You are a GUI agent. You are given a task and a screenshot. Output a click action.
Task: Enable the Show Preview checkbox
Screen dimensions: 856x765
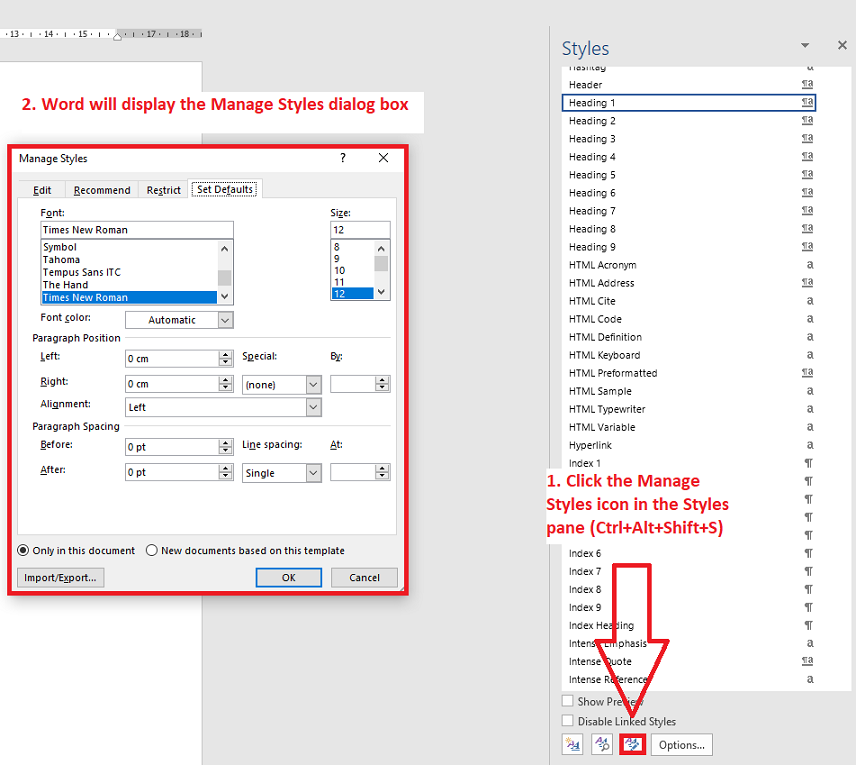[x=568, y=701]
